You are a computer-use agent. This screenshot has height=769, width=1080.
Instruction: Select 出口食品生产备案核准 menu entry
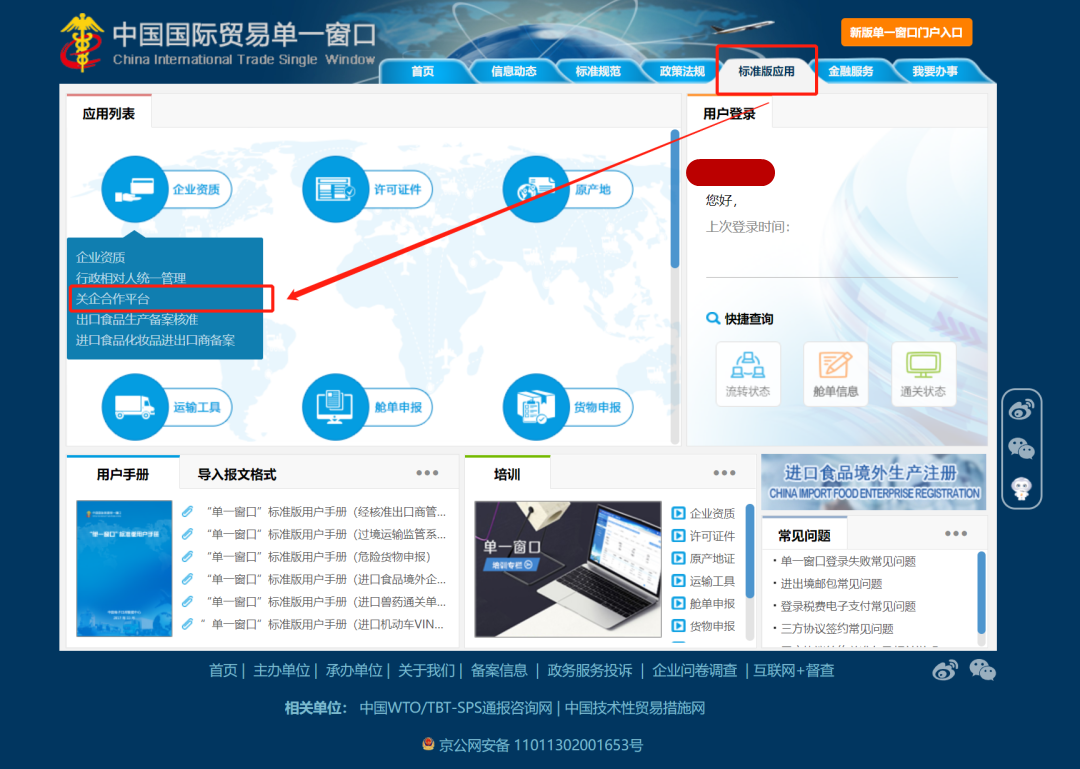(x=137, y=319)
